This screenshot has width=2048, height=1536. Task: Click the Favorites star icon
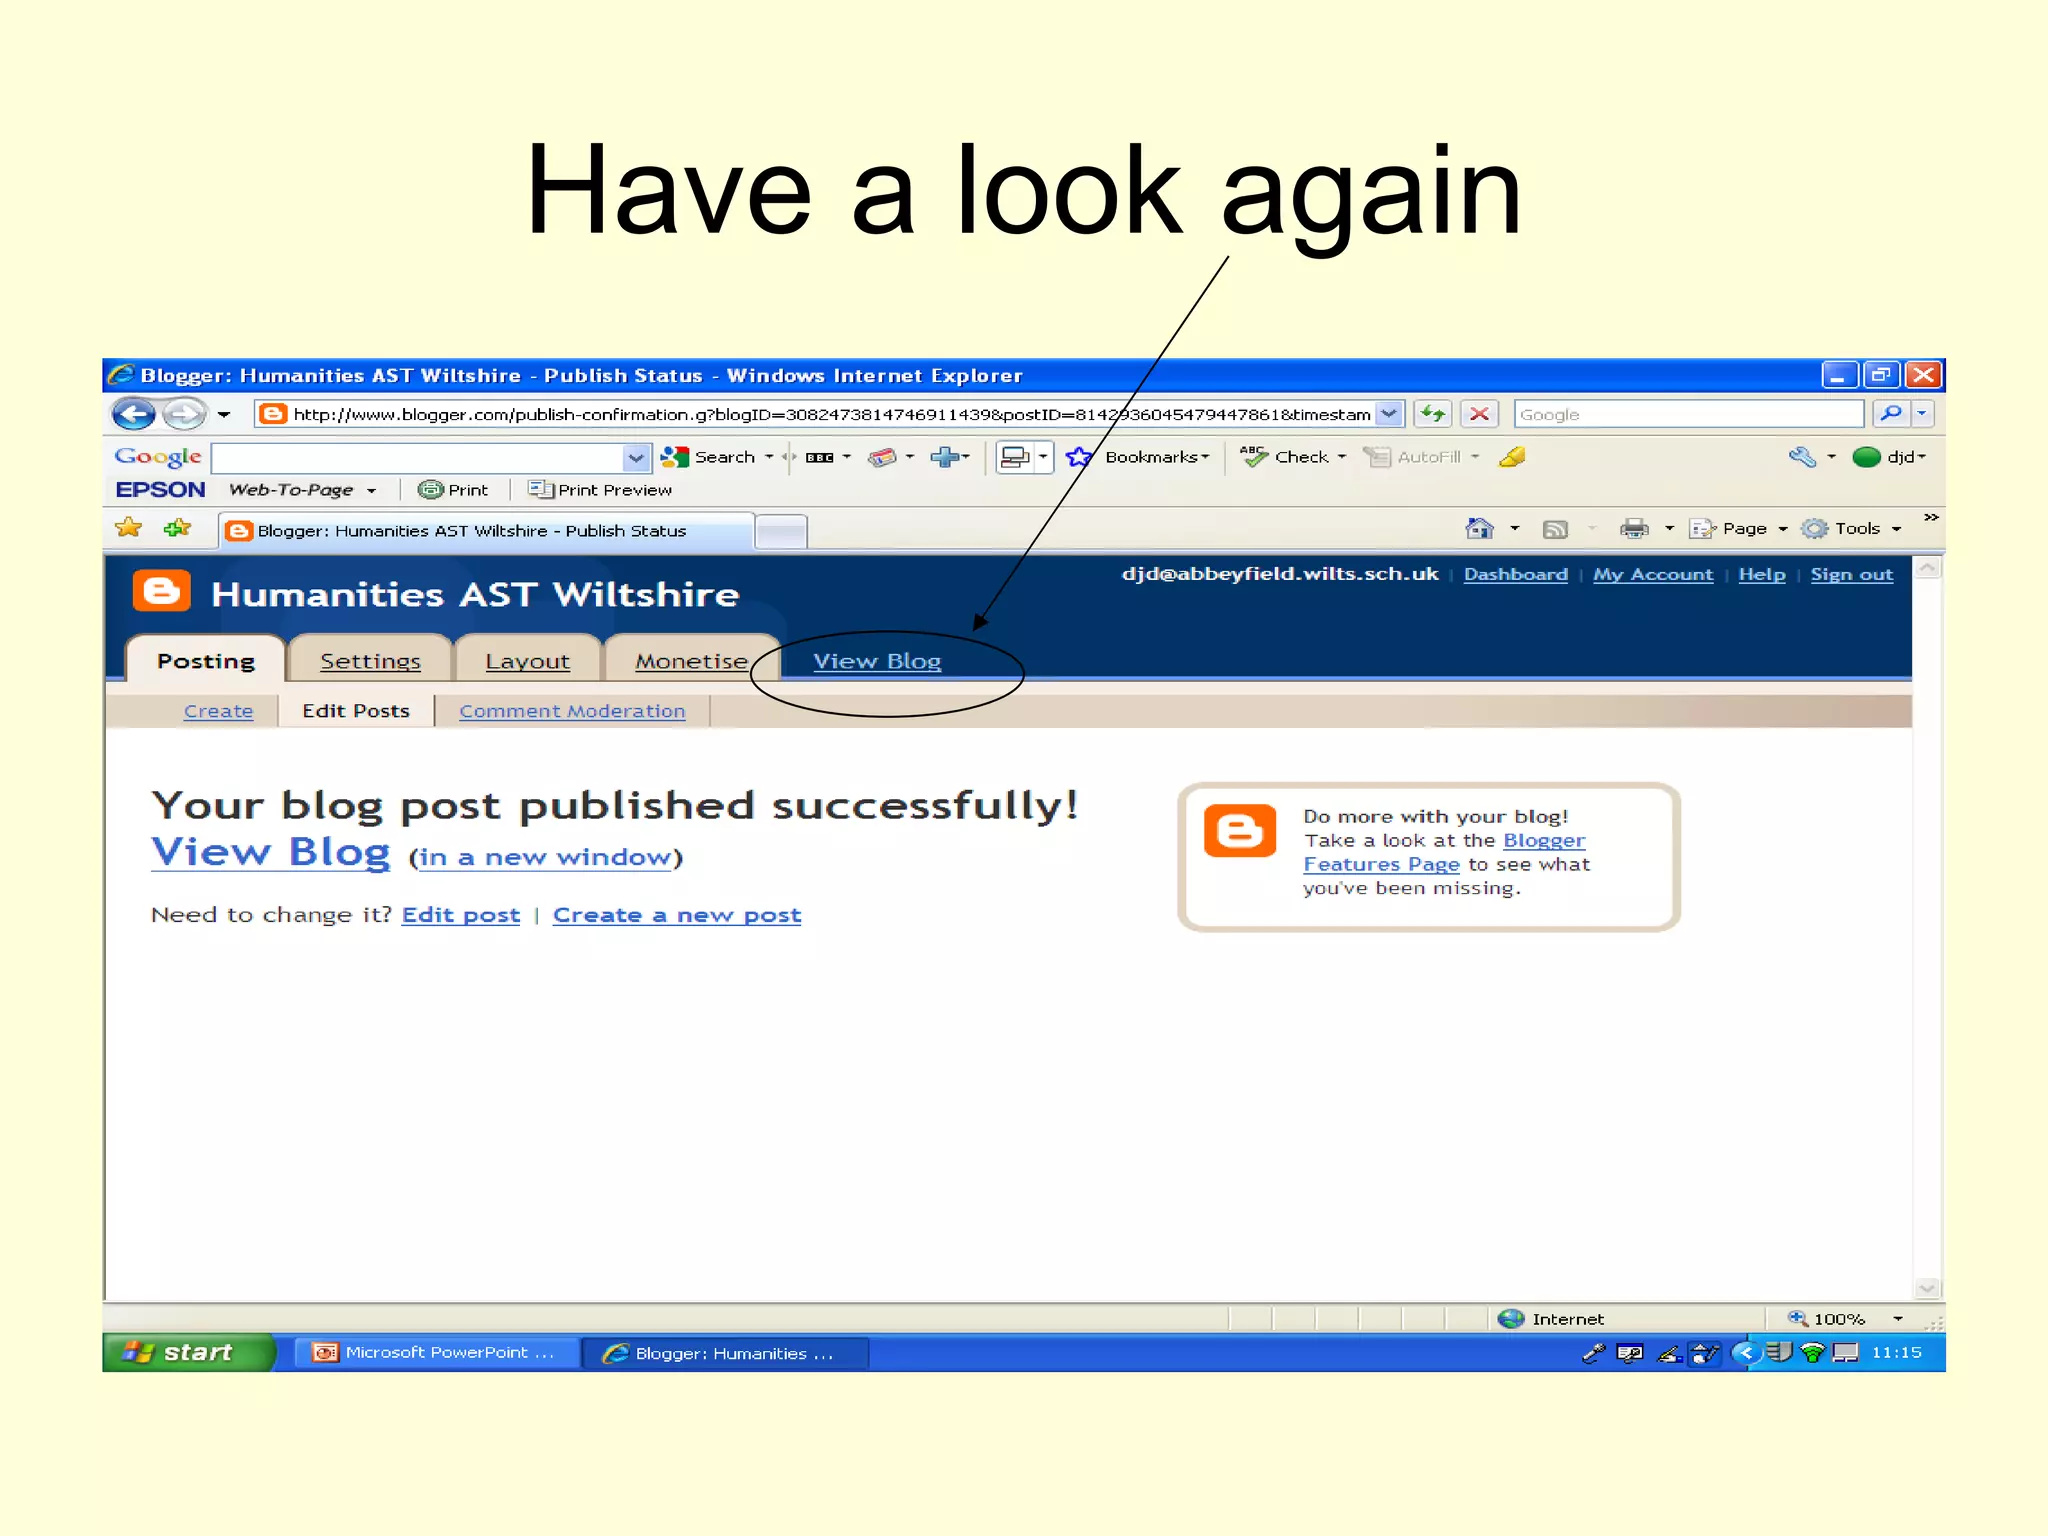129,528
